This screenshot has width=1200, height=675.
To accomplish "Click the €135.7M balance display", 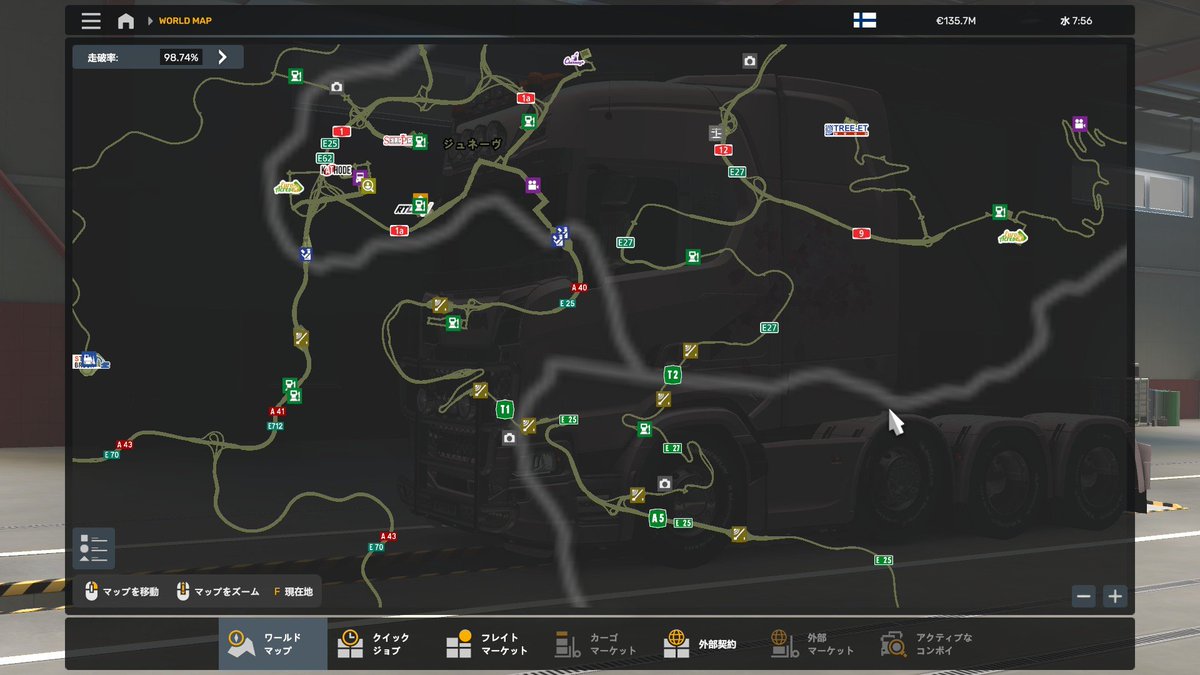I will tap(955, 20).
